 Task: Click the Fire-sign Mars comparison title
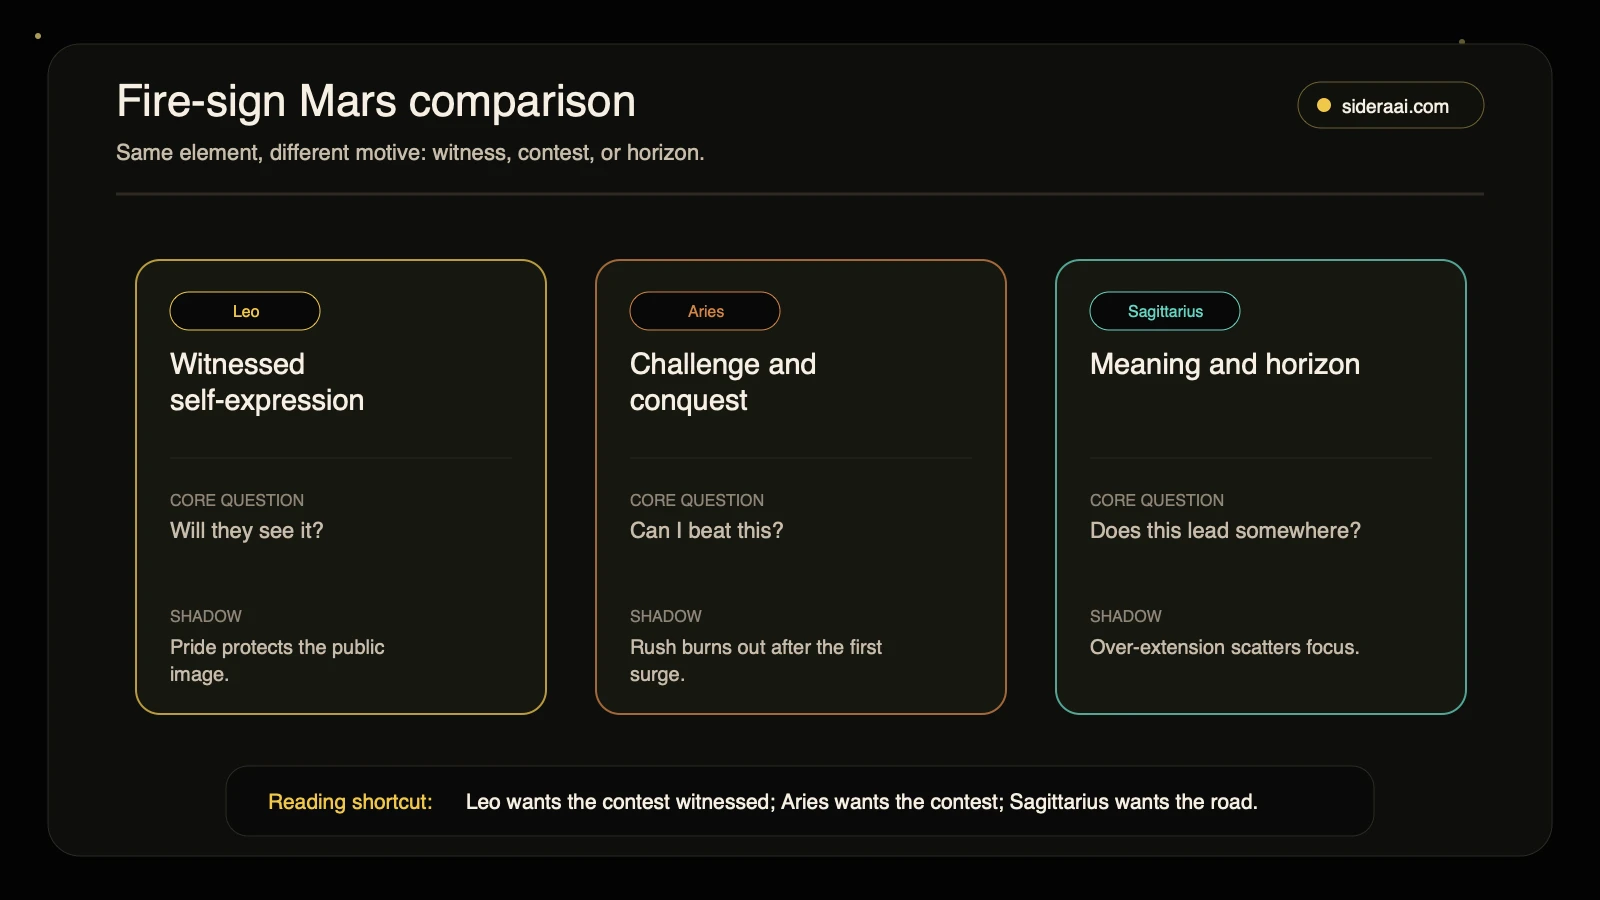coord(376,101)
